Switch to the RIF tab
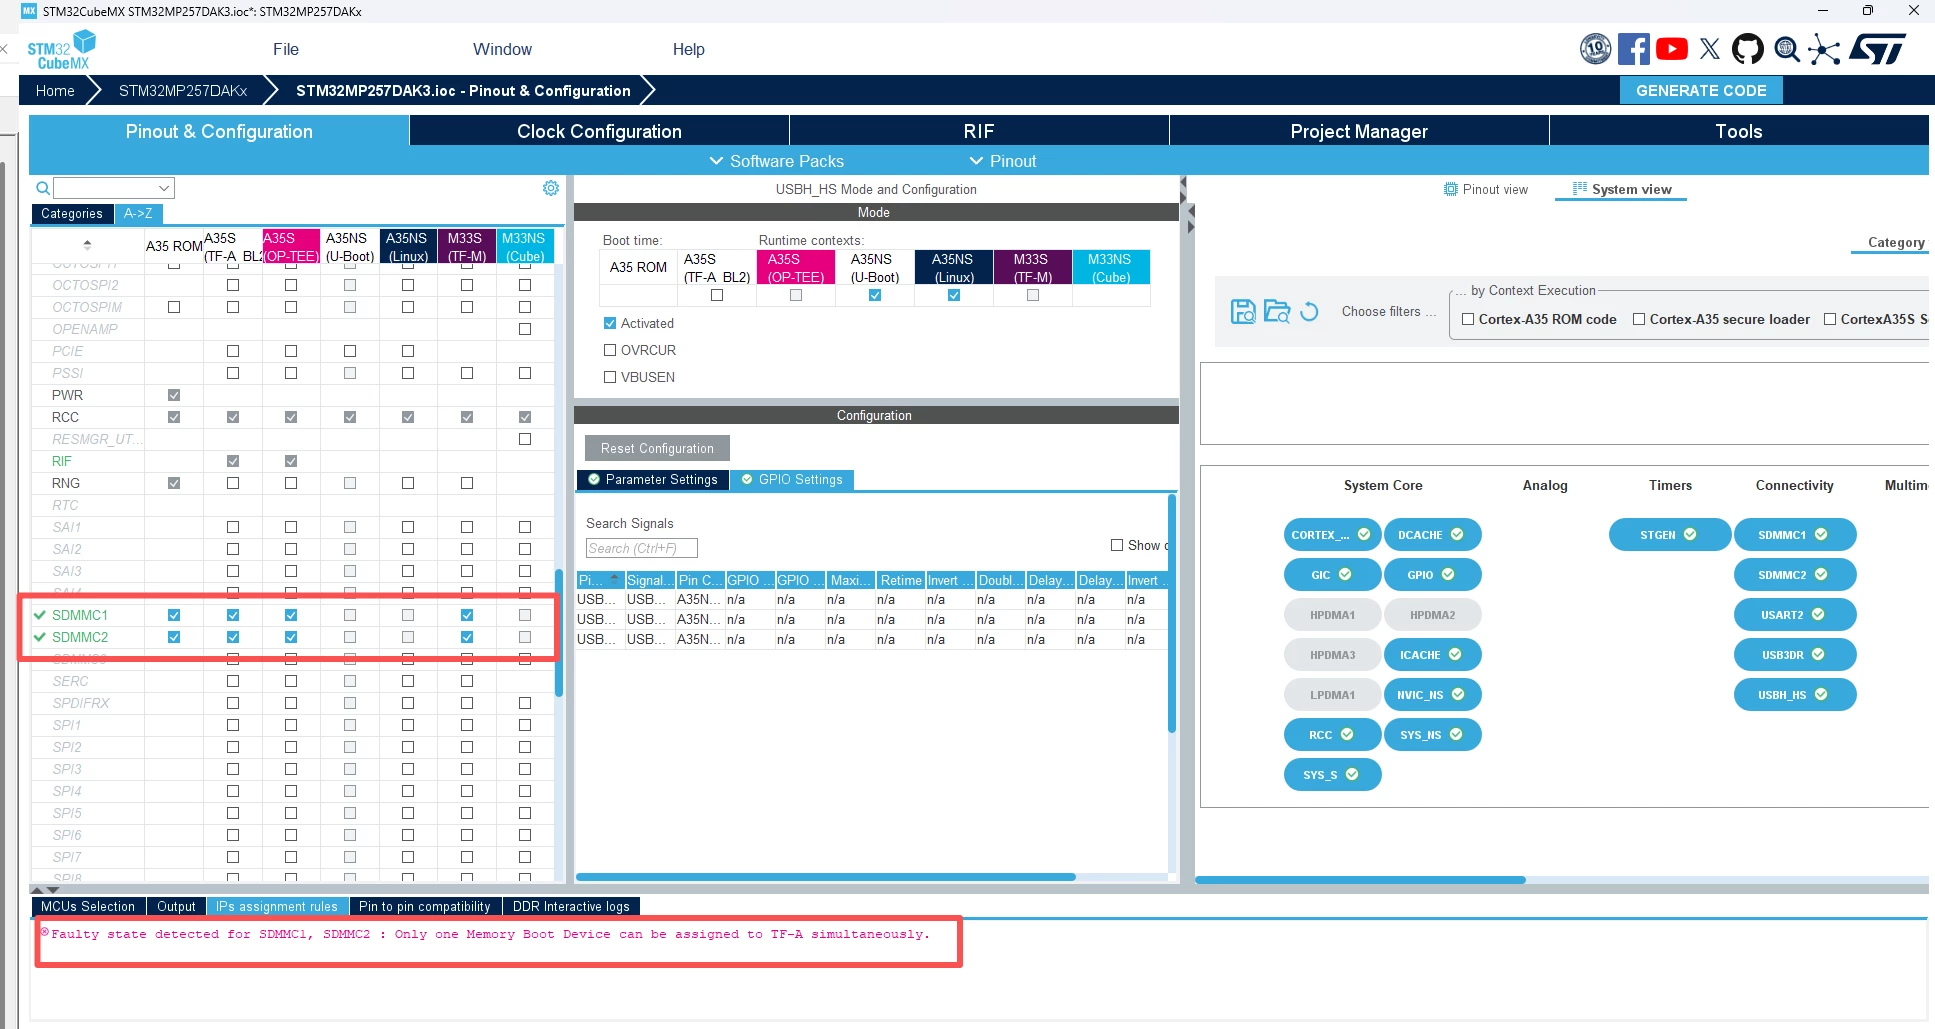Screen dimensions: 1935x1029 pyautogui.click(x=979, y=131)
